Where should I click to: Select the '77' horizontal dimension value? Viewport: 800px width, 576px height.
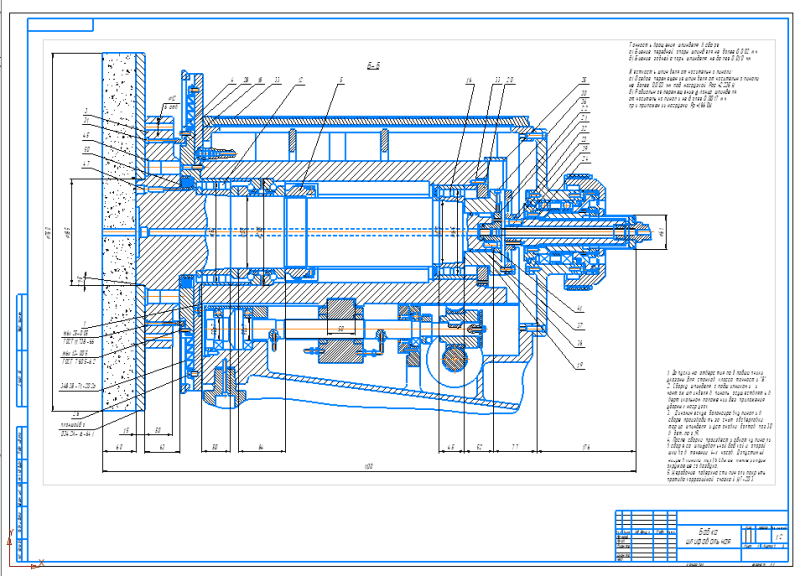point(515,447)
